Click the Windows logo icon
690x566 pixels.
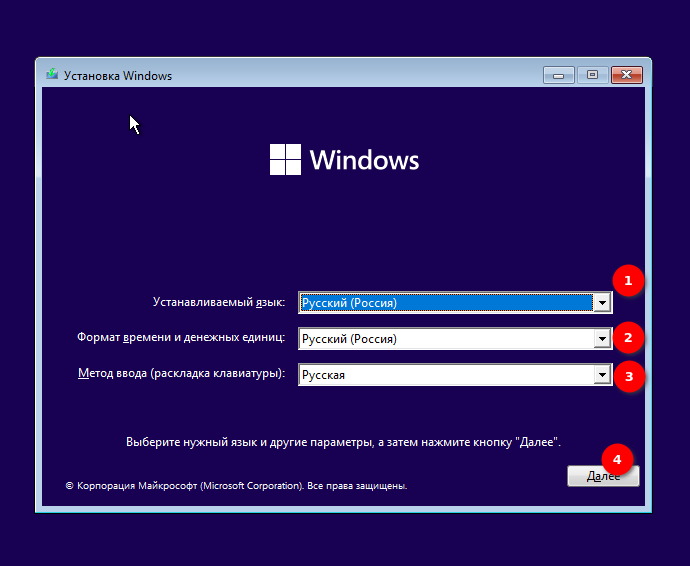(x=285, y=159)
